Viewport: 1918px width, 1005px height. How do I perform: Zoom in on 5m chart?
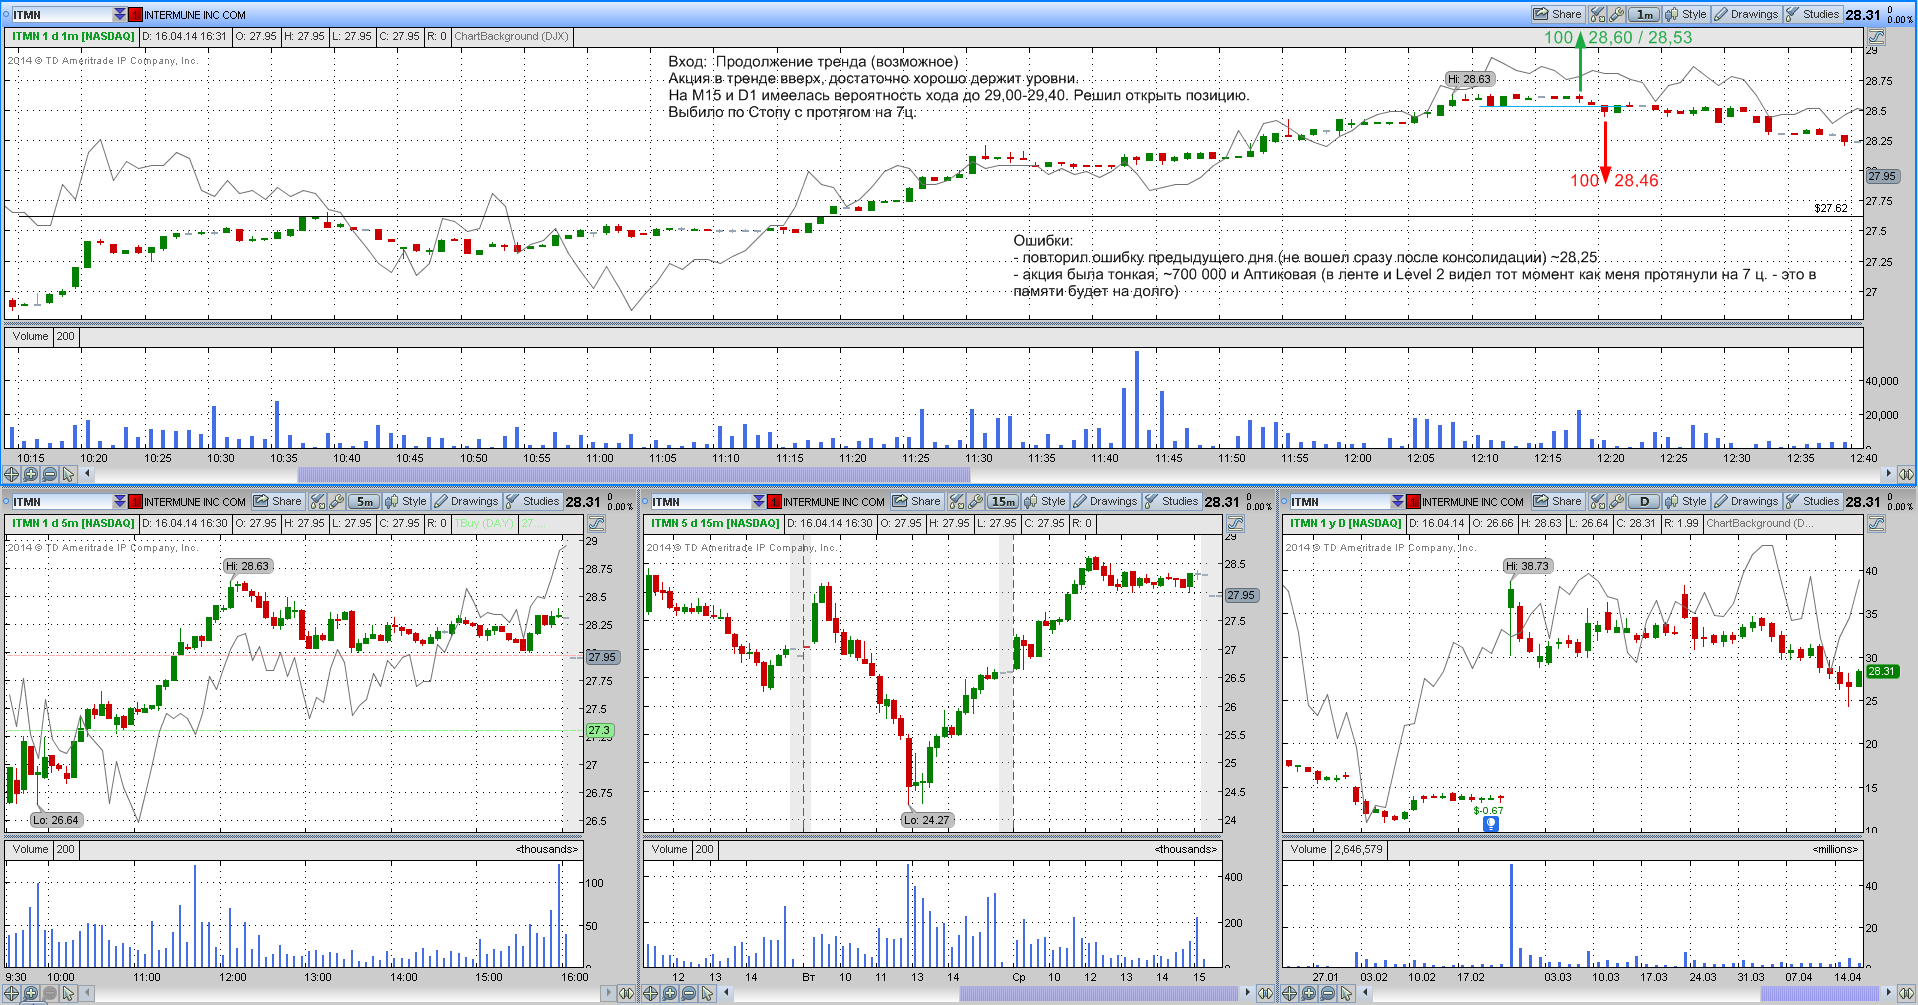(x=30, y=993)
